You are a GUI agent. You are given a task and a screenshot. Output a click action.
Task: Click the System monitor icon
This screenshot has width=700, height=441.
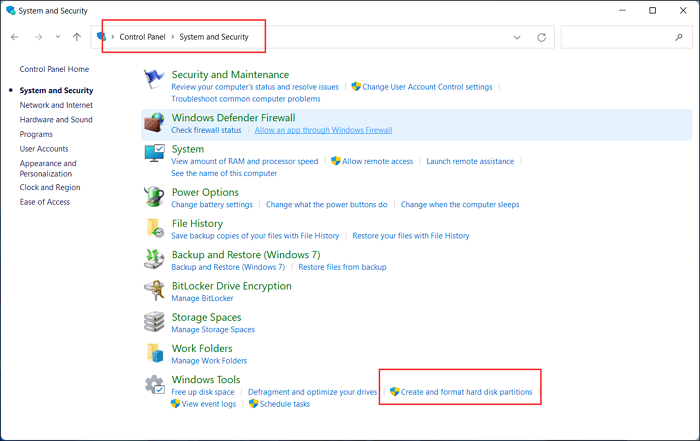(154, 153)
